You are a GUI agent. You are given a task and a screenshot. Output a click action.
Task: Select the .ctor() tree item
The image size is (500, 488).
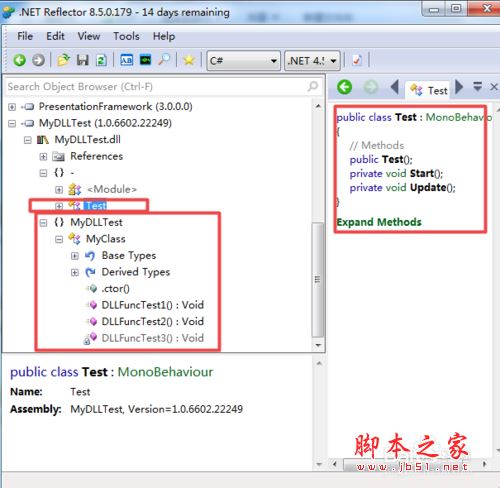click(115, 289)
